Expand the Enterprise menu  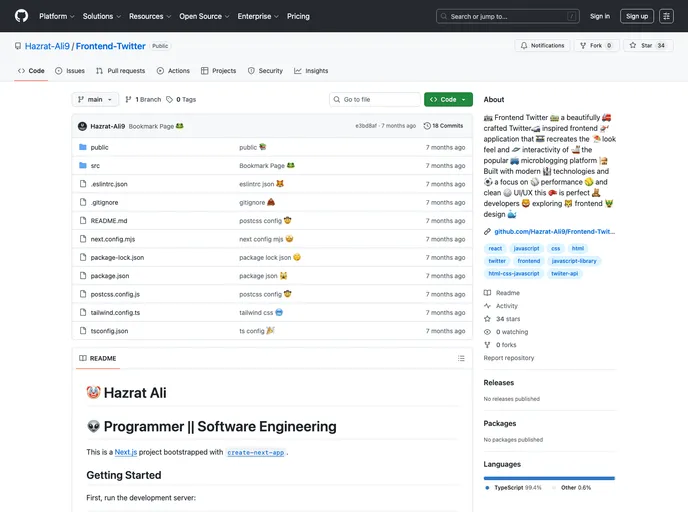pyautogui.click(x=258, y=16)
